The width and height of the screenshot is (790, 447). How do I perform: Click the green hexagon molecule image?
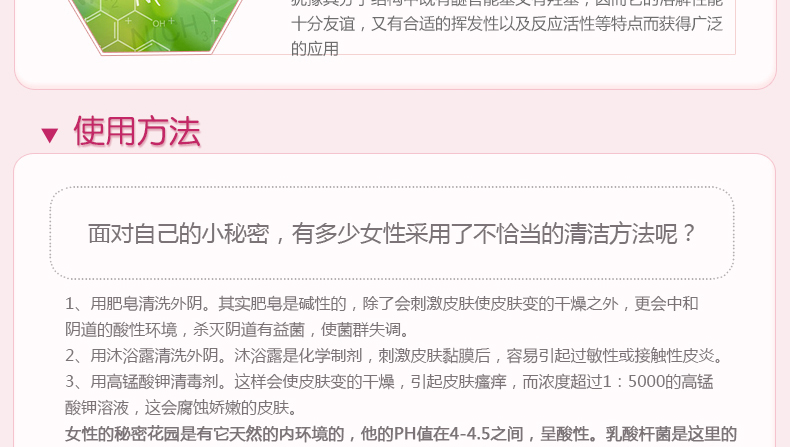(x=156, y=26)
